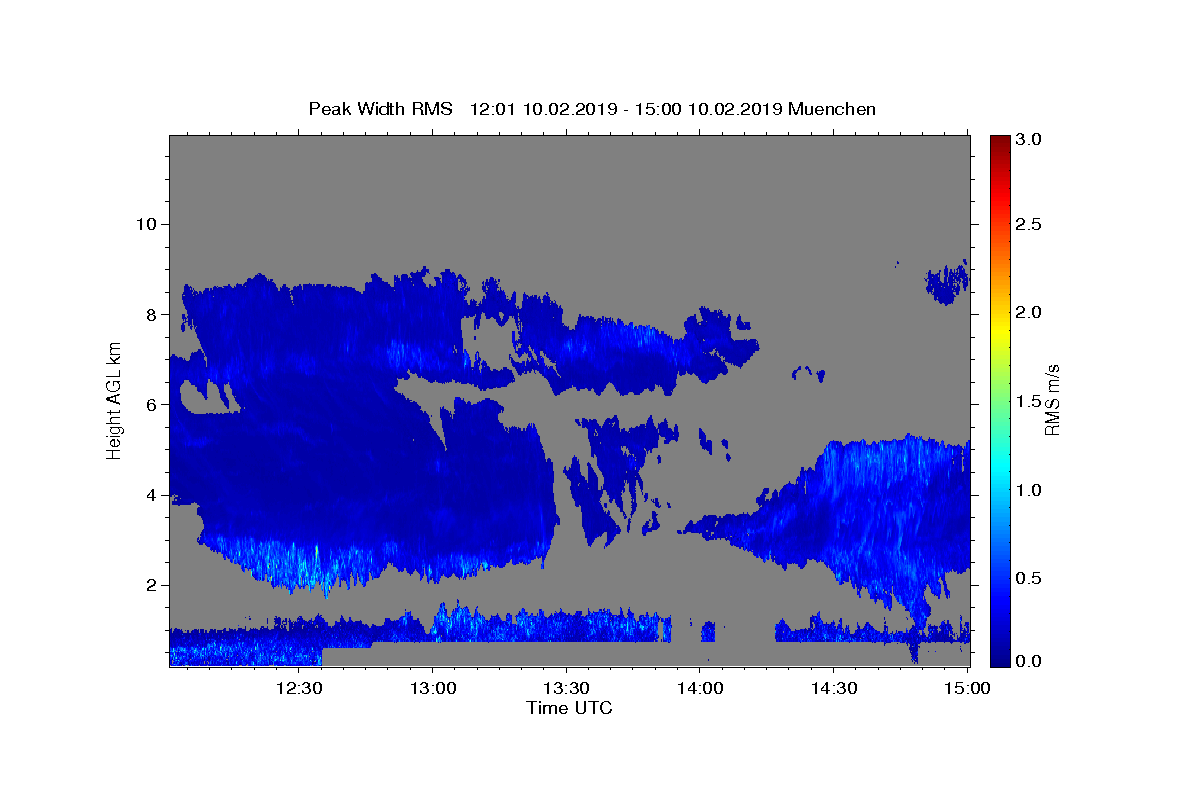
Task: Click the plot title 'Peak Width RMS'
Action: 380,109
